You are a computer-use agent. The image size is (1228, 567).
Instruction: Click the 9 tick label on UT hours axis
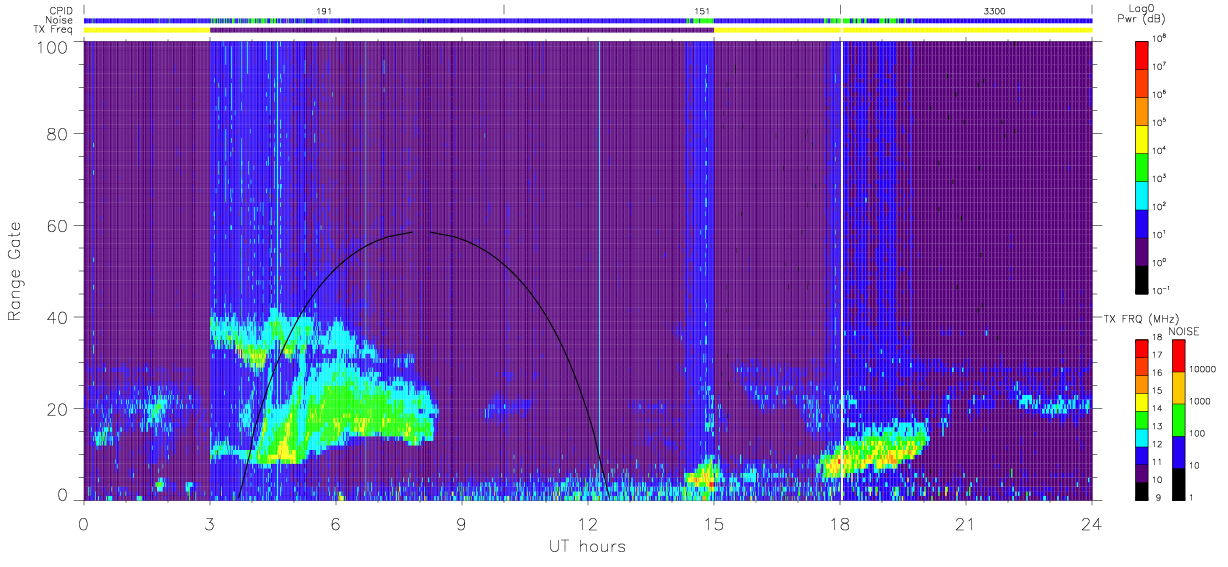click(462, 524)
